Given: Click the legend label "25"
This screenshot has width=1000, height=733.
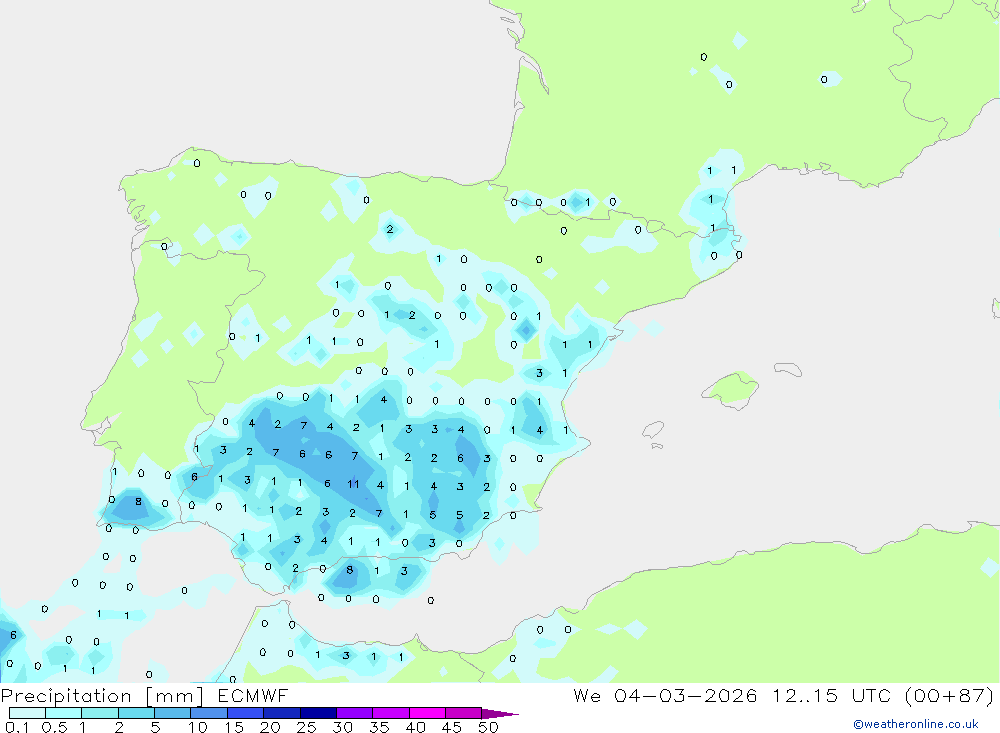Looking at the screenshot, I should pyautogui.click(x=307, y=727).
